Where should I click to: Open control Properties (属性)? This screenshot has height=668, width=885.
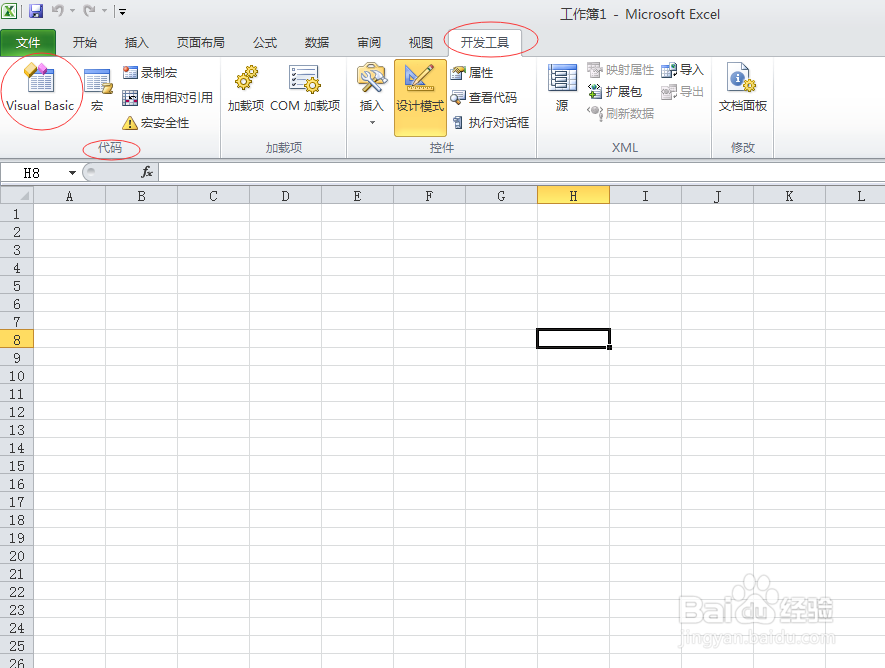(472, 73)
